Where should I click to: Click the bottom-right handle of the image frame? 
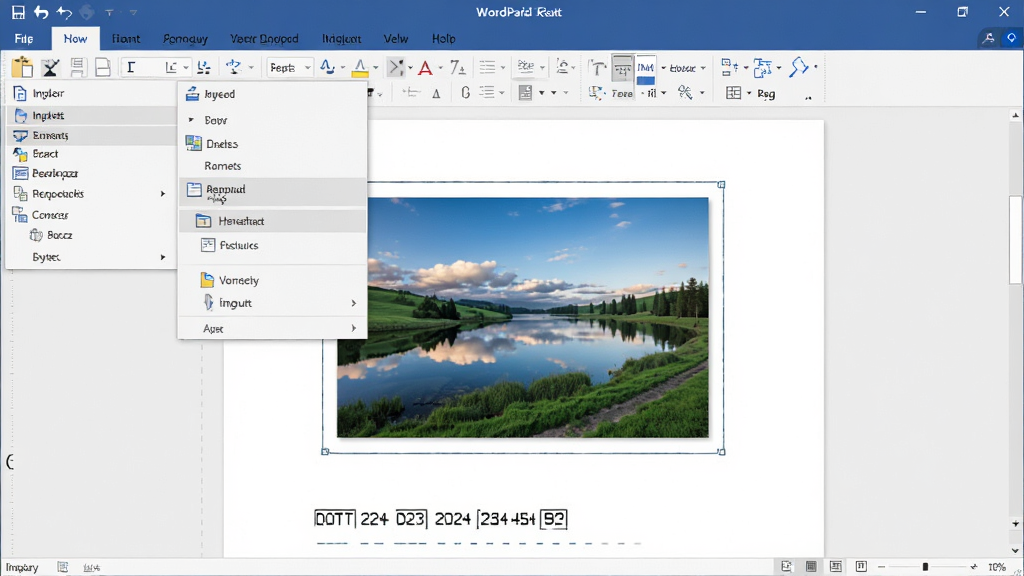click(x=722, y=451)
